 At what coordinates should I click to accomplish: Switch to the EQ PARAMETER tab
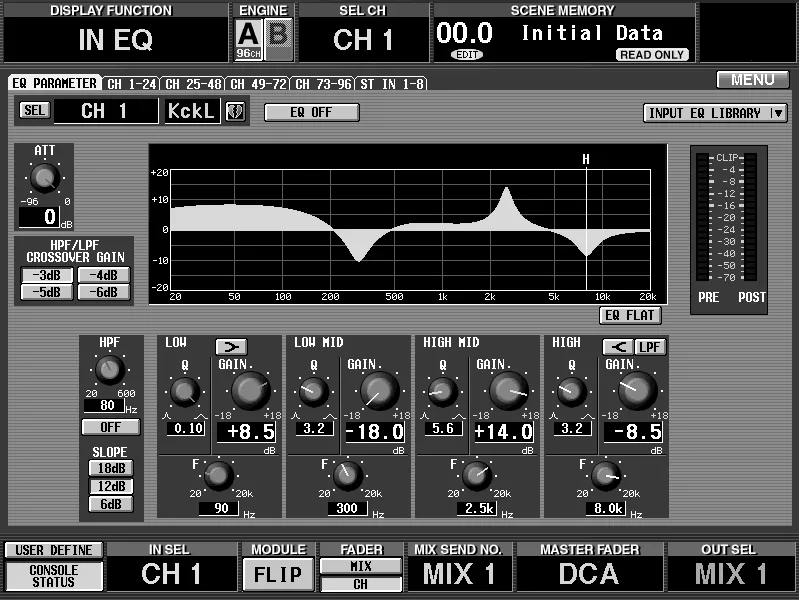(x=54, y=83)
